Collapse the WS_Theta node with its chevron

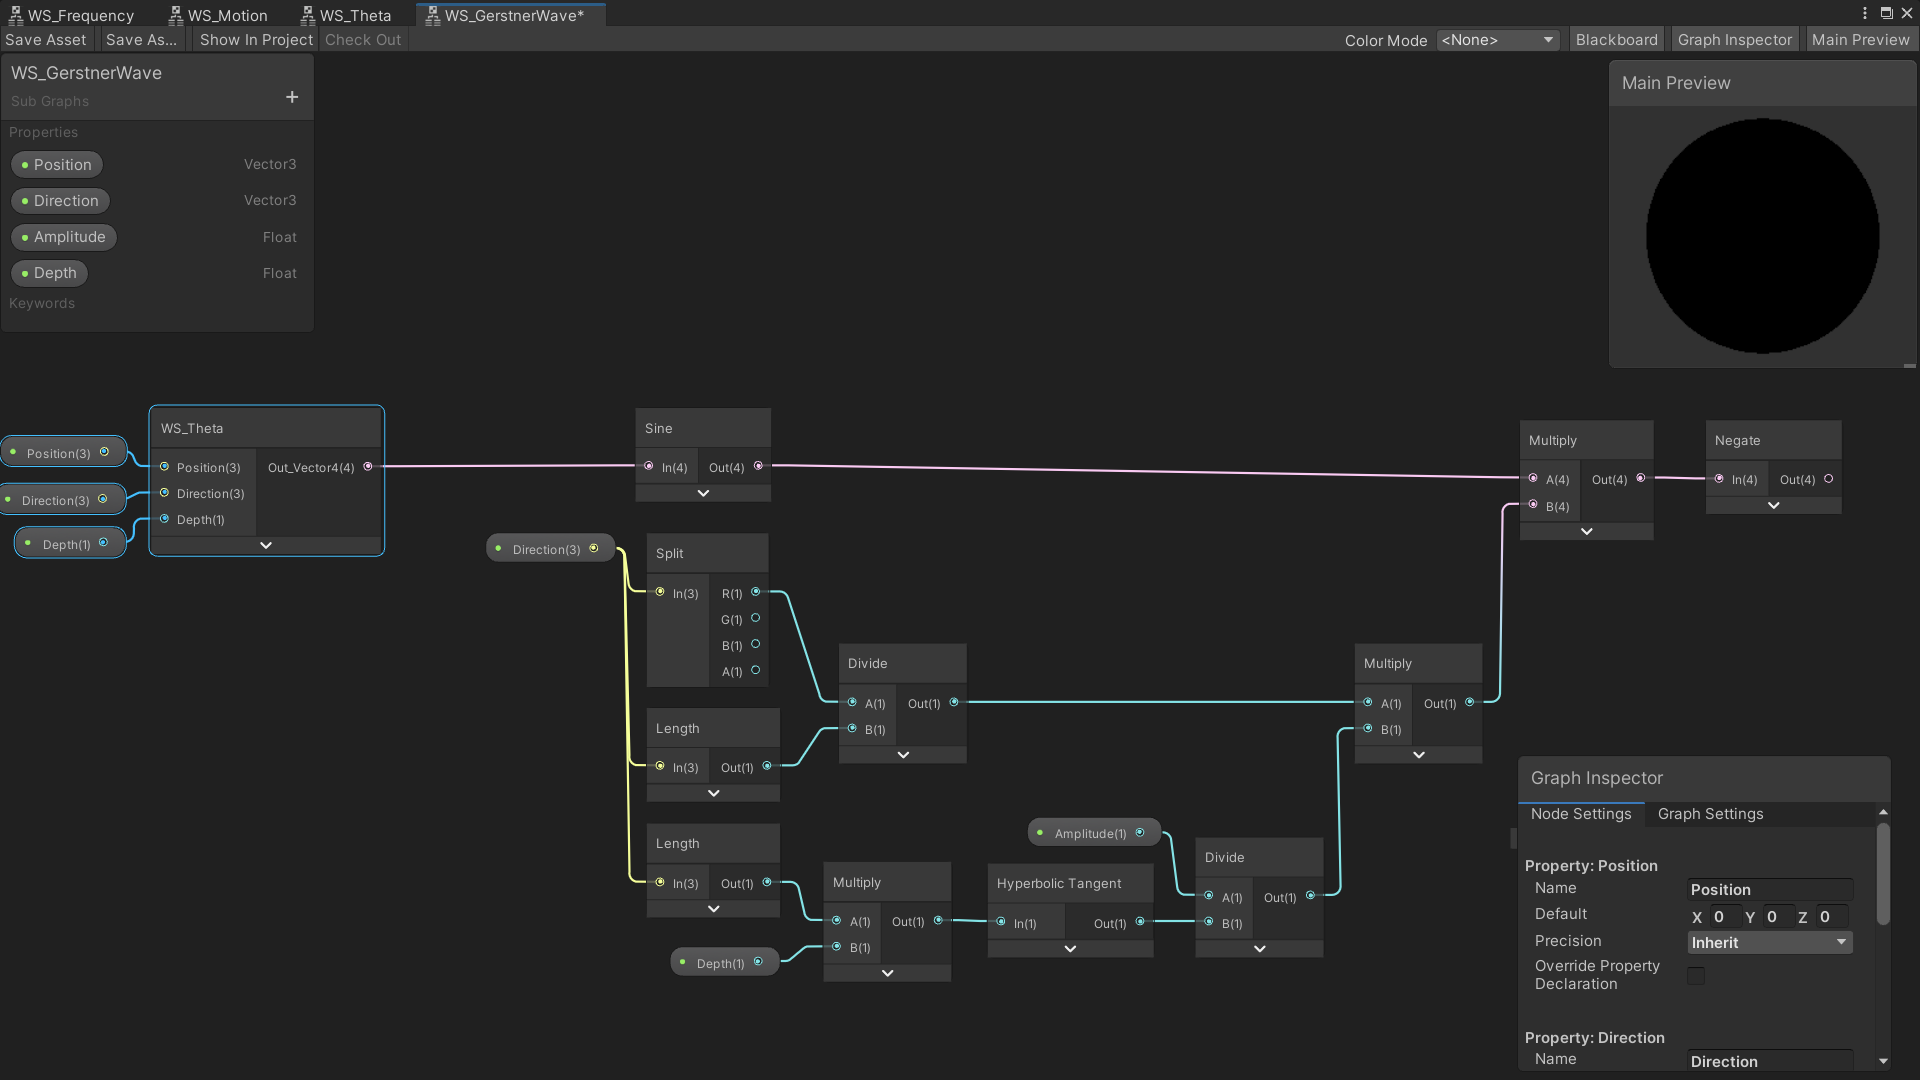click(x=266, y=545)
